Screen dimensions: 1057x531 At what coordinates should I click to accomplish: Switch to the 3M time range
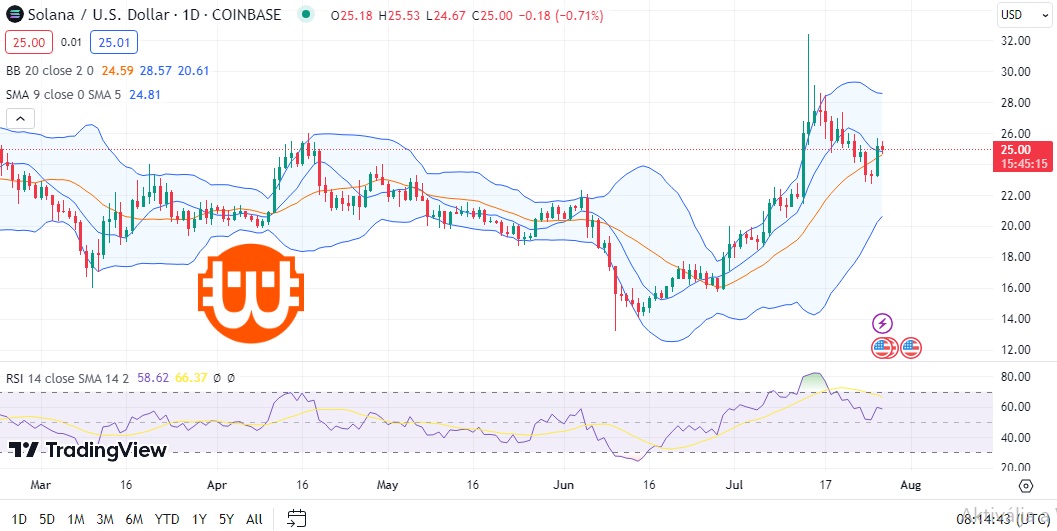click(104, 519)
